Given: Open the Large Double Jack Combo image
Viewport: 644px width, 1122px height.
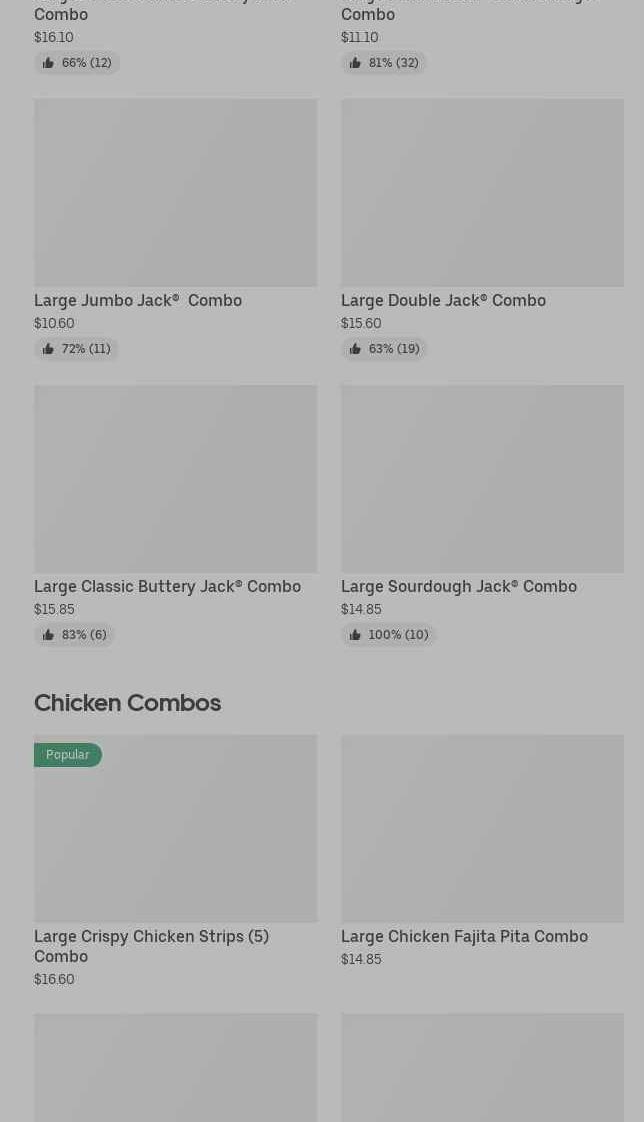Looking at the screenshot, I should pos(482,192).
